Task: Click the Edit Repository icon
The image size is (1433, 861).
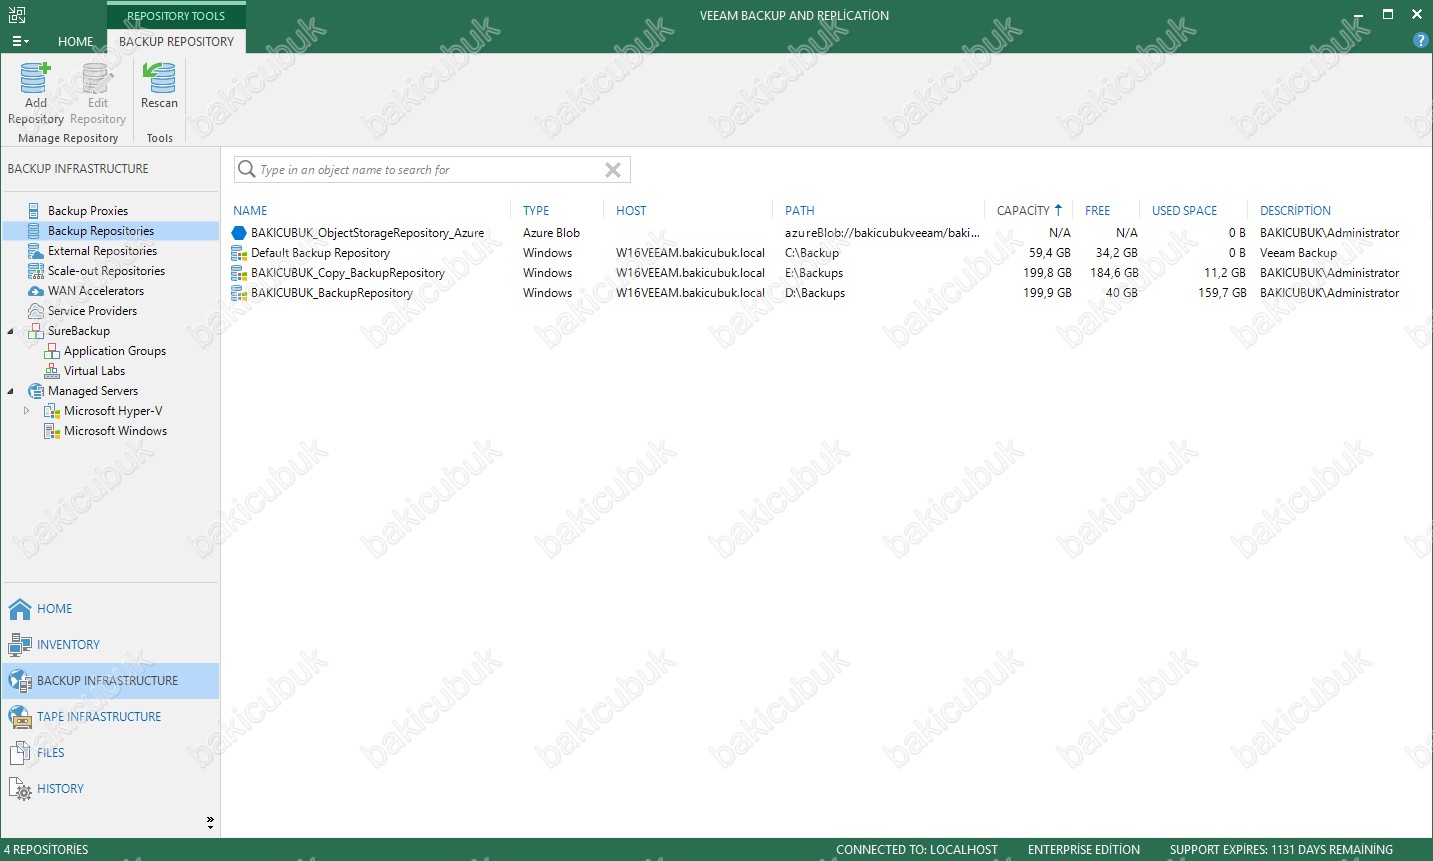Action: [x=97, y=77]
